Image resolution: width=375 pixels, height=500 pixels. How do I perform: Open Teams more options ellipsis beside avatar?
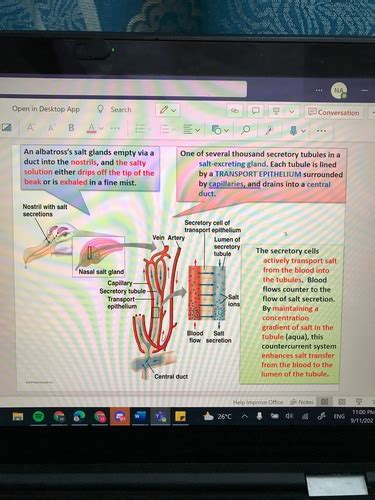click(x=319, y=90)
